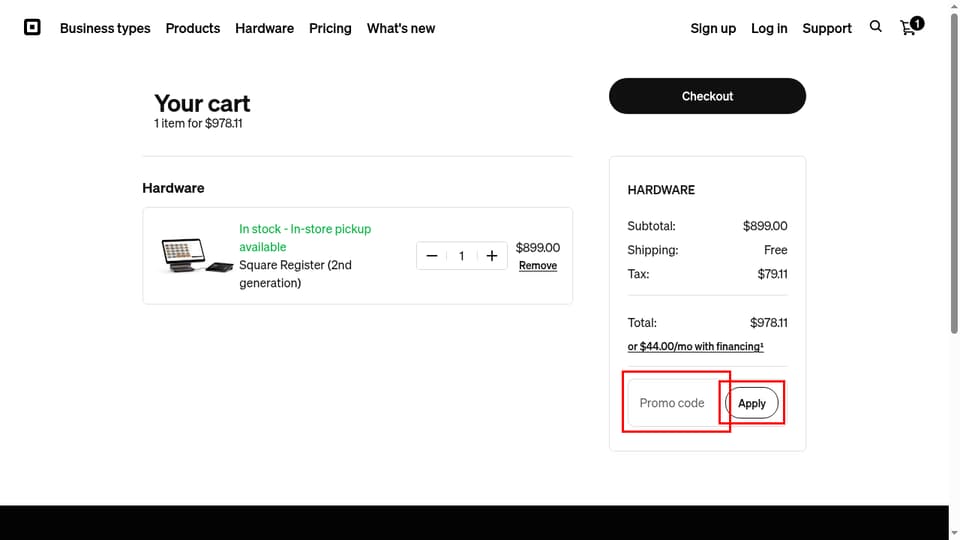The width and height of the screenshot is (960, 540).
Task: Go to the Pricing page
Action: 330,28
